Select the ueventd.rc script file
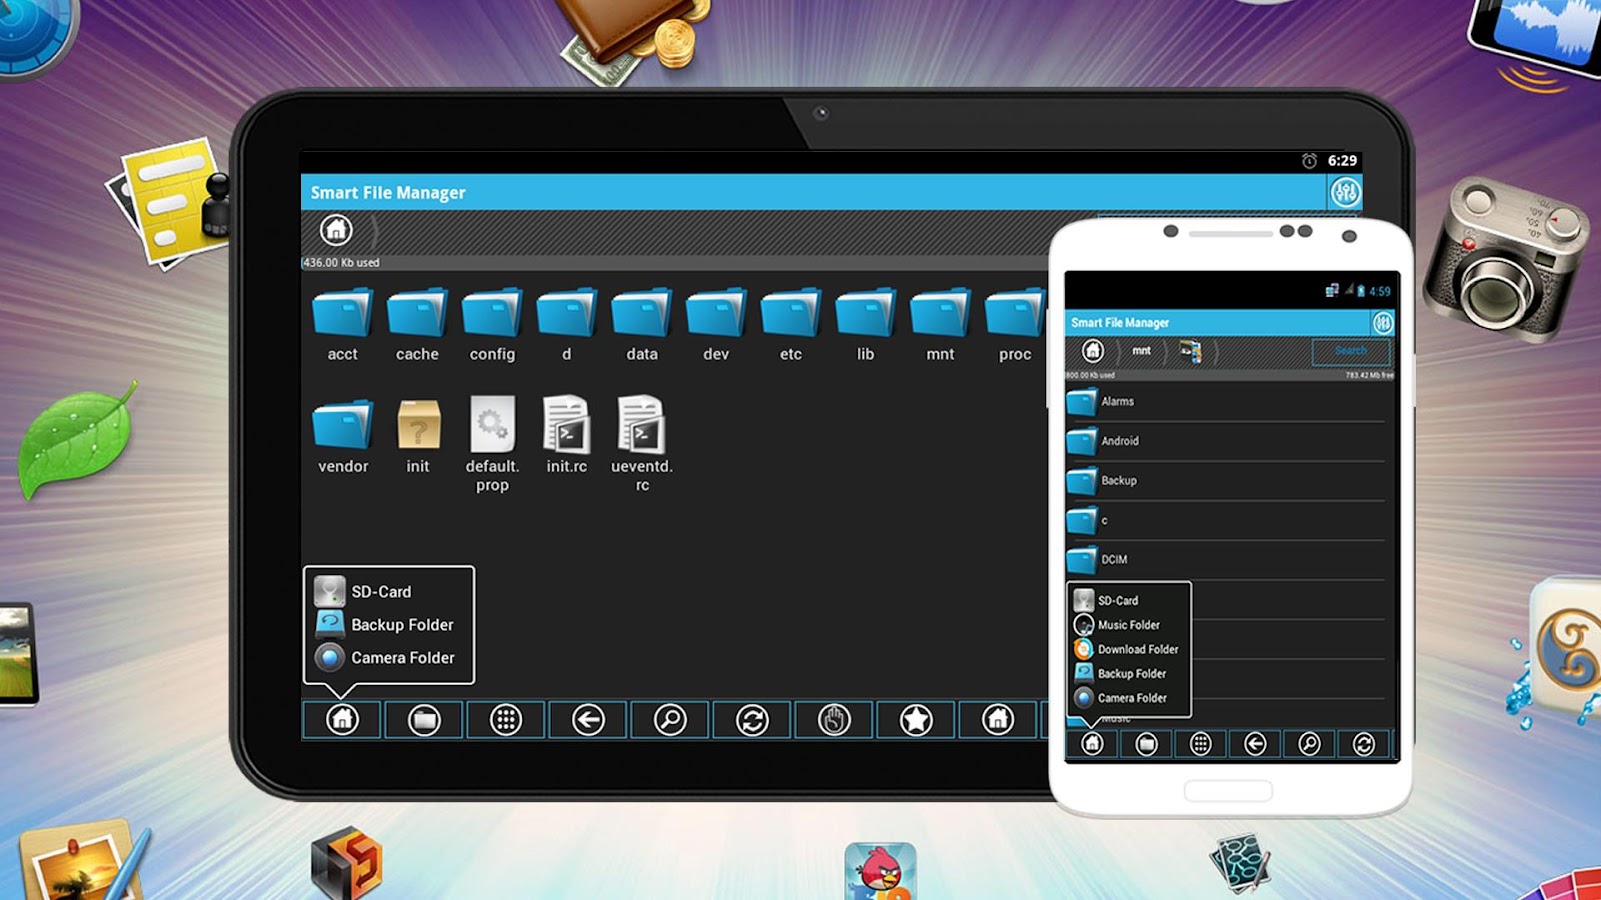 click(x=642, y=444)
